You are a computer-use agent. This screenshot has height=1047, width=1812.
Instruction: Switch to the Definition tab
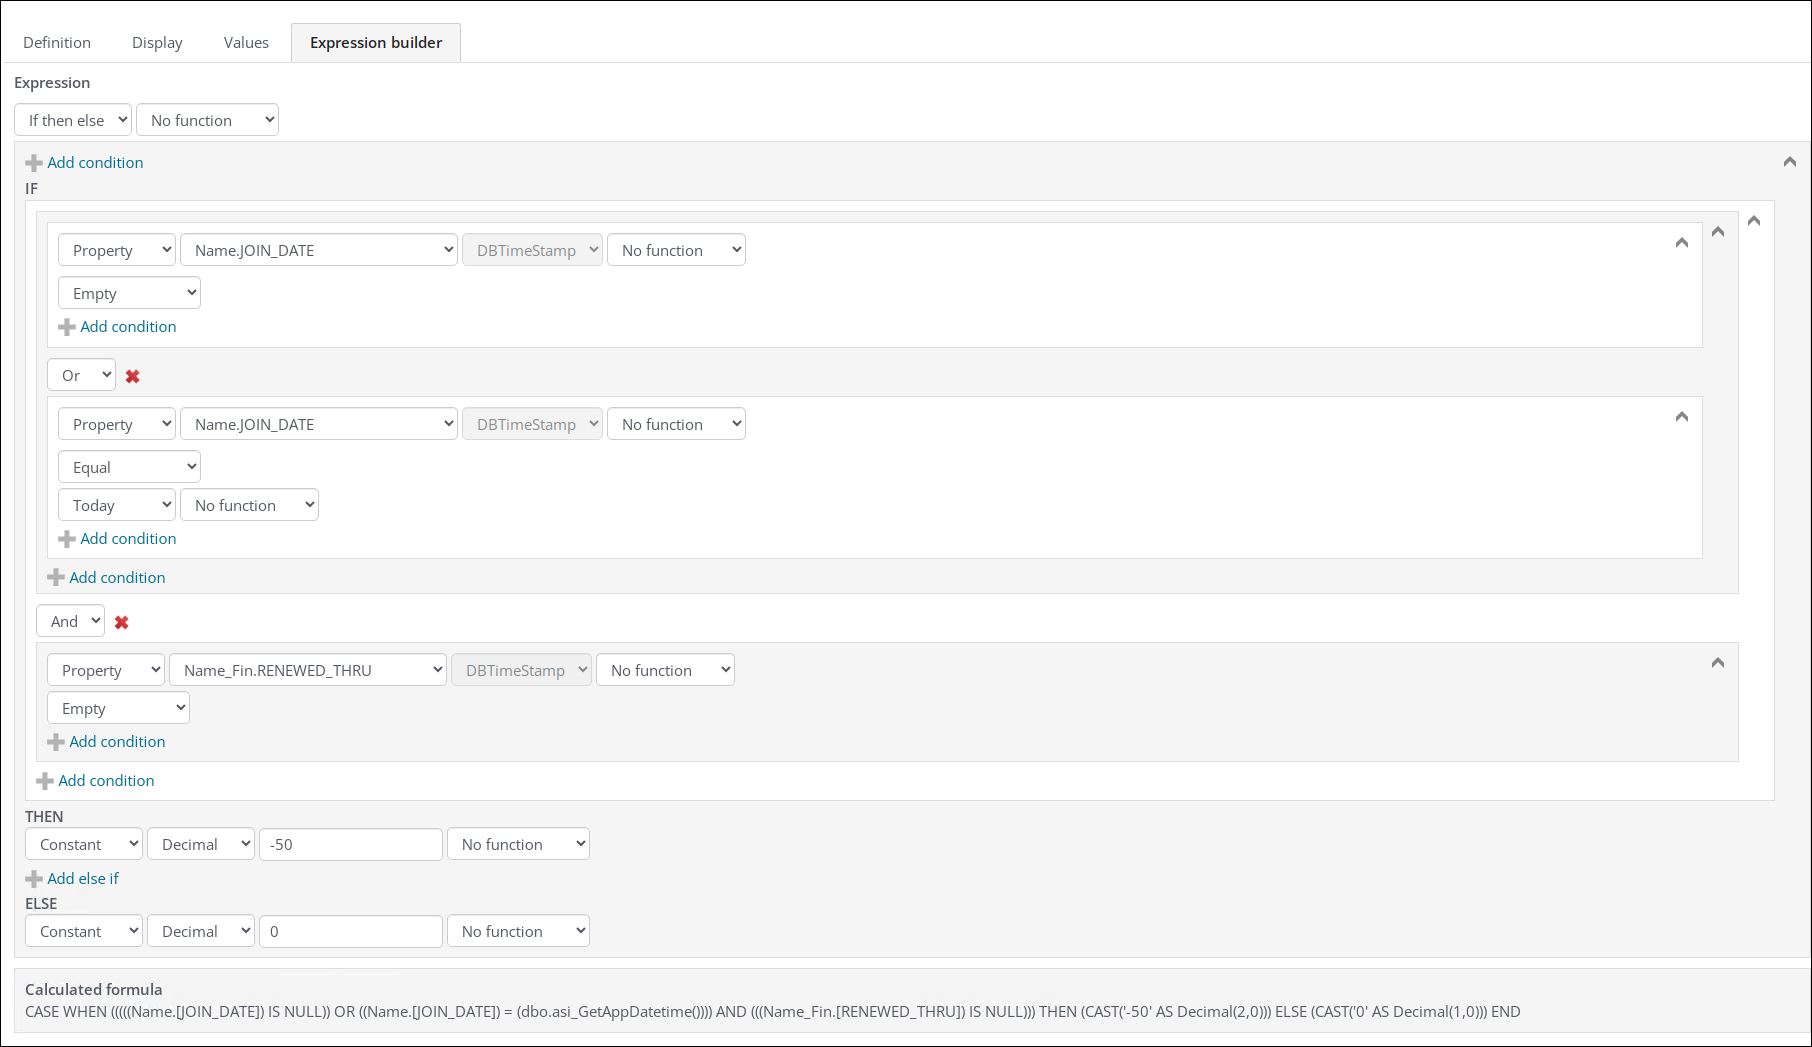point(57,42)
